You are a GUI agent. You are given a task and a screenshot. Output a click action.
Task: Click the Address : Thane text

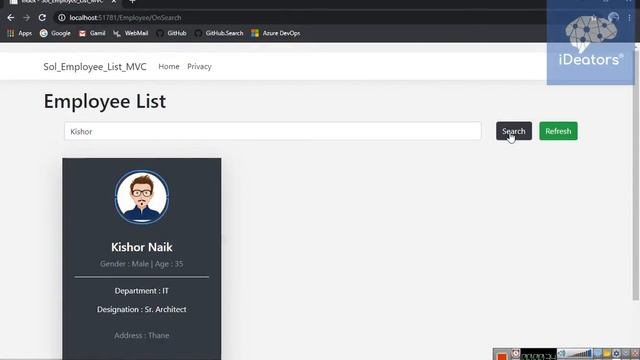click(x=142, y=336)
